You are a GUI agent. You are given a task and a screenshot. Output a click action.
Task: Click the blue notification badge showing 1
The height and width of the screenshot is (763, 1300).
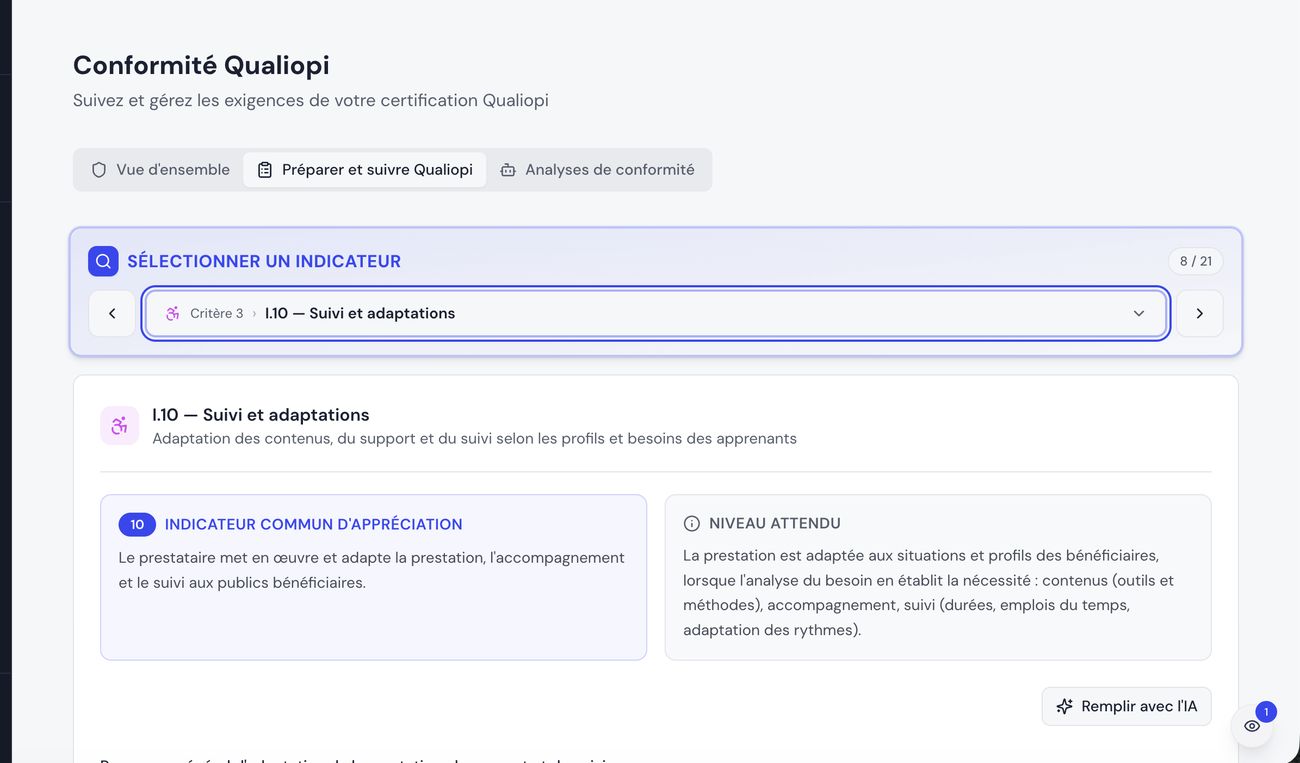[x=1266, y=712]
